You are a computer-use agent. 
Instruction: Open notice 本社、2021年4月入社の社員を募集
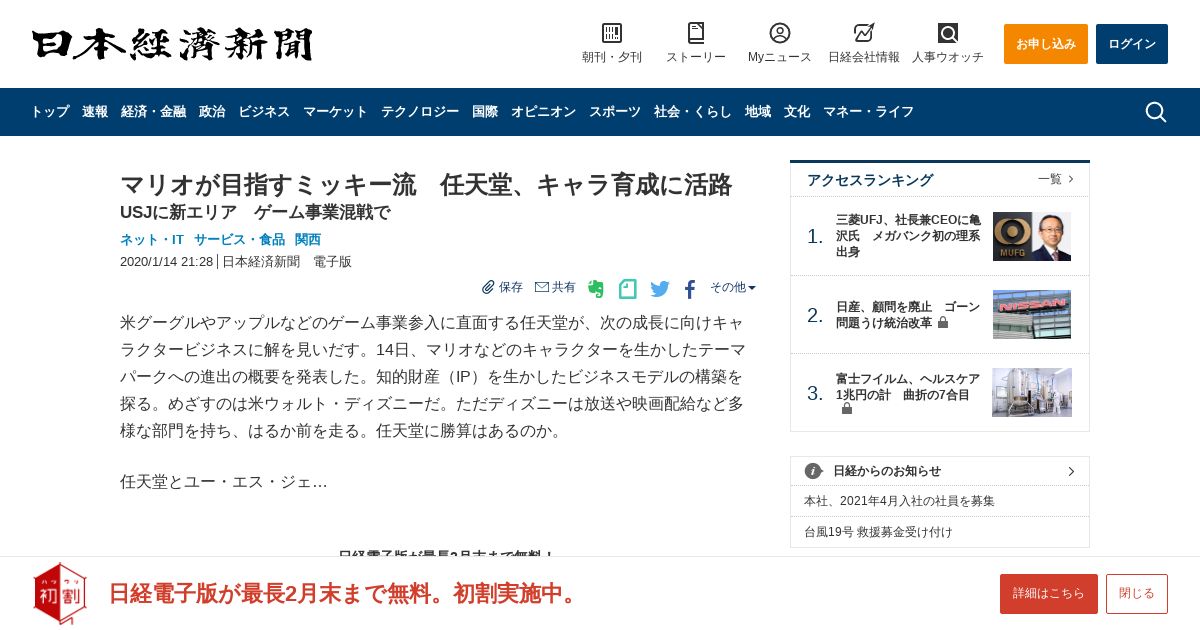point(899,501)
